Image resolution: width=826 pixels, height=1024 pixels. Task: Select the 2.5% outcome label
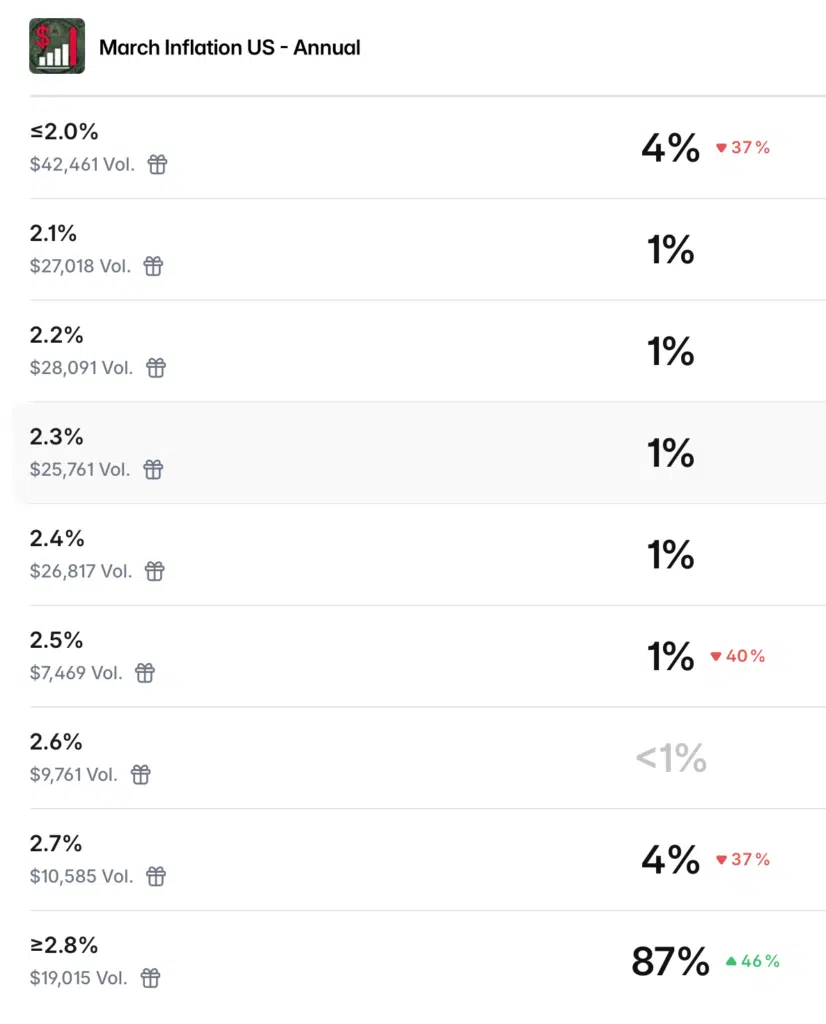point(57,640)
